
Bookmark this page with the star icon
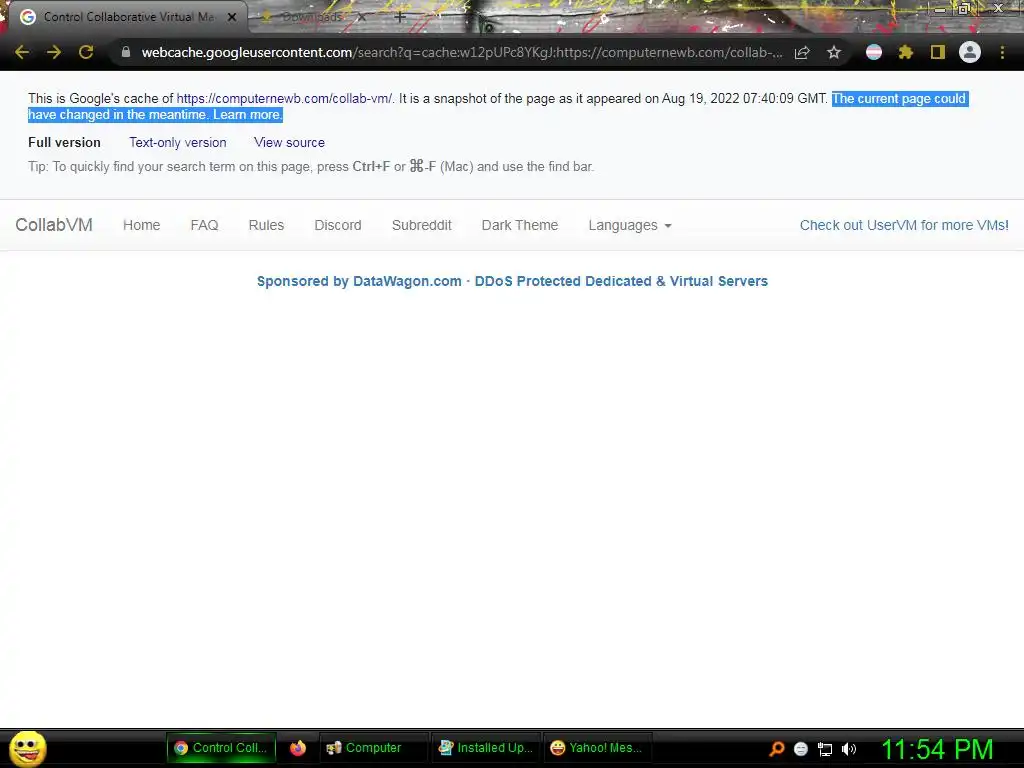tap(834, 52)
